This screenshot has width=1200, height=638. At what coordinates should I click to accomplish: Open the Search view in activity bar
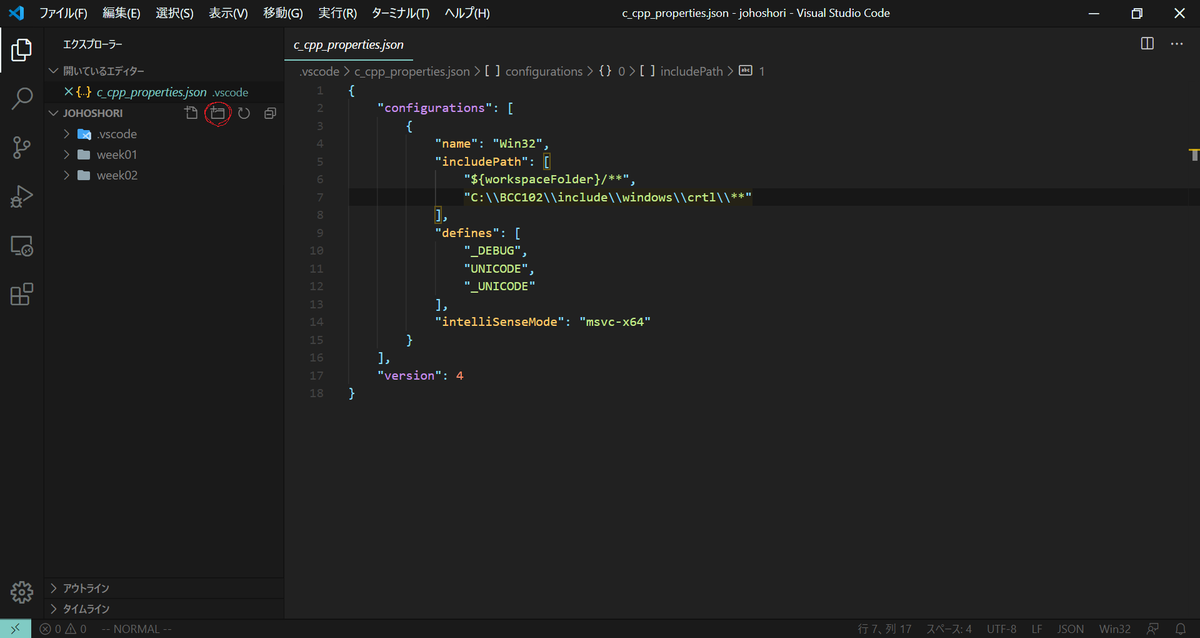(x=22, y=98)
